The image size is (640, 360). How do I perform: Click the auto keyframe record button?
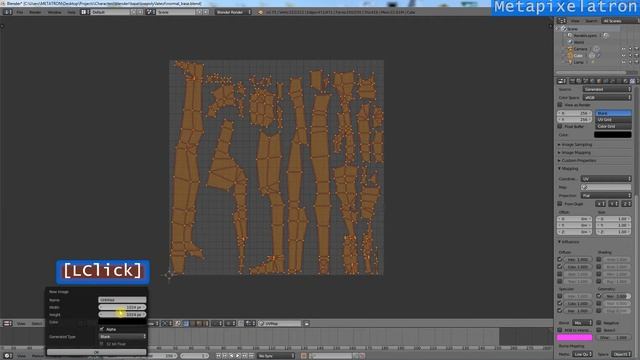pyautogui.click(x=304, y=356)
